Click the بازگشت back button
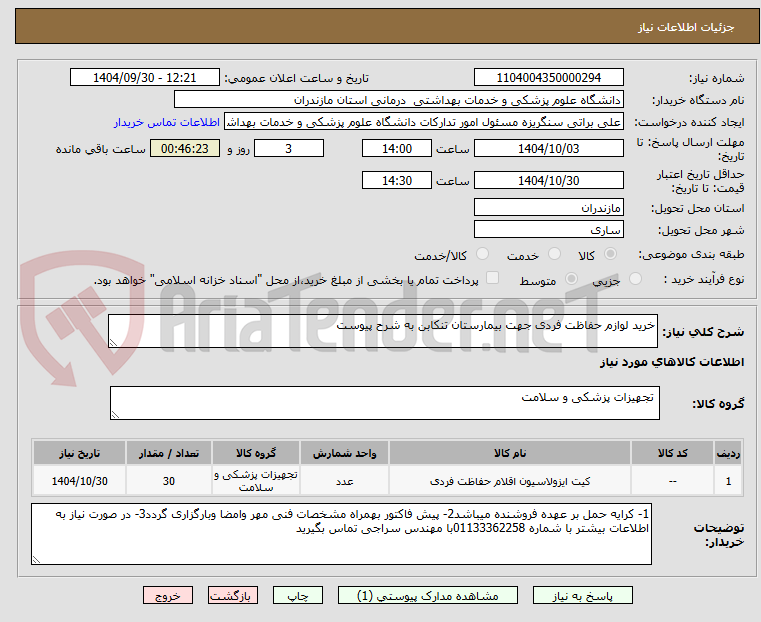Screen dimensions: 761x622 233,595
